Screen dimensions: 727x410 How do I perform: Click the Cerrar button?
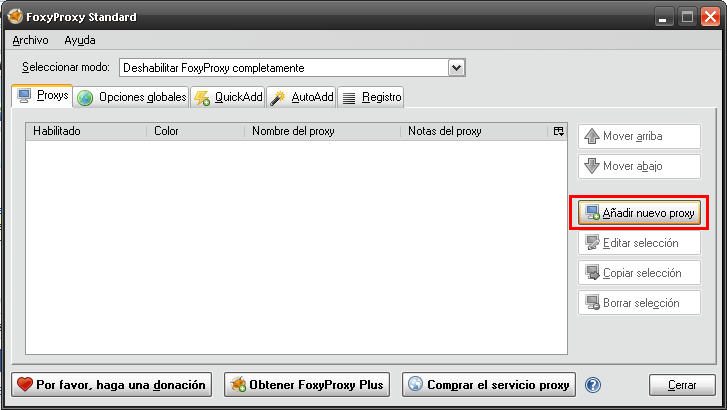[682, 385]
